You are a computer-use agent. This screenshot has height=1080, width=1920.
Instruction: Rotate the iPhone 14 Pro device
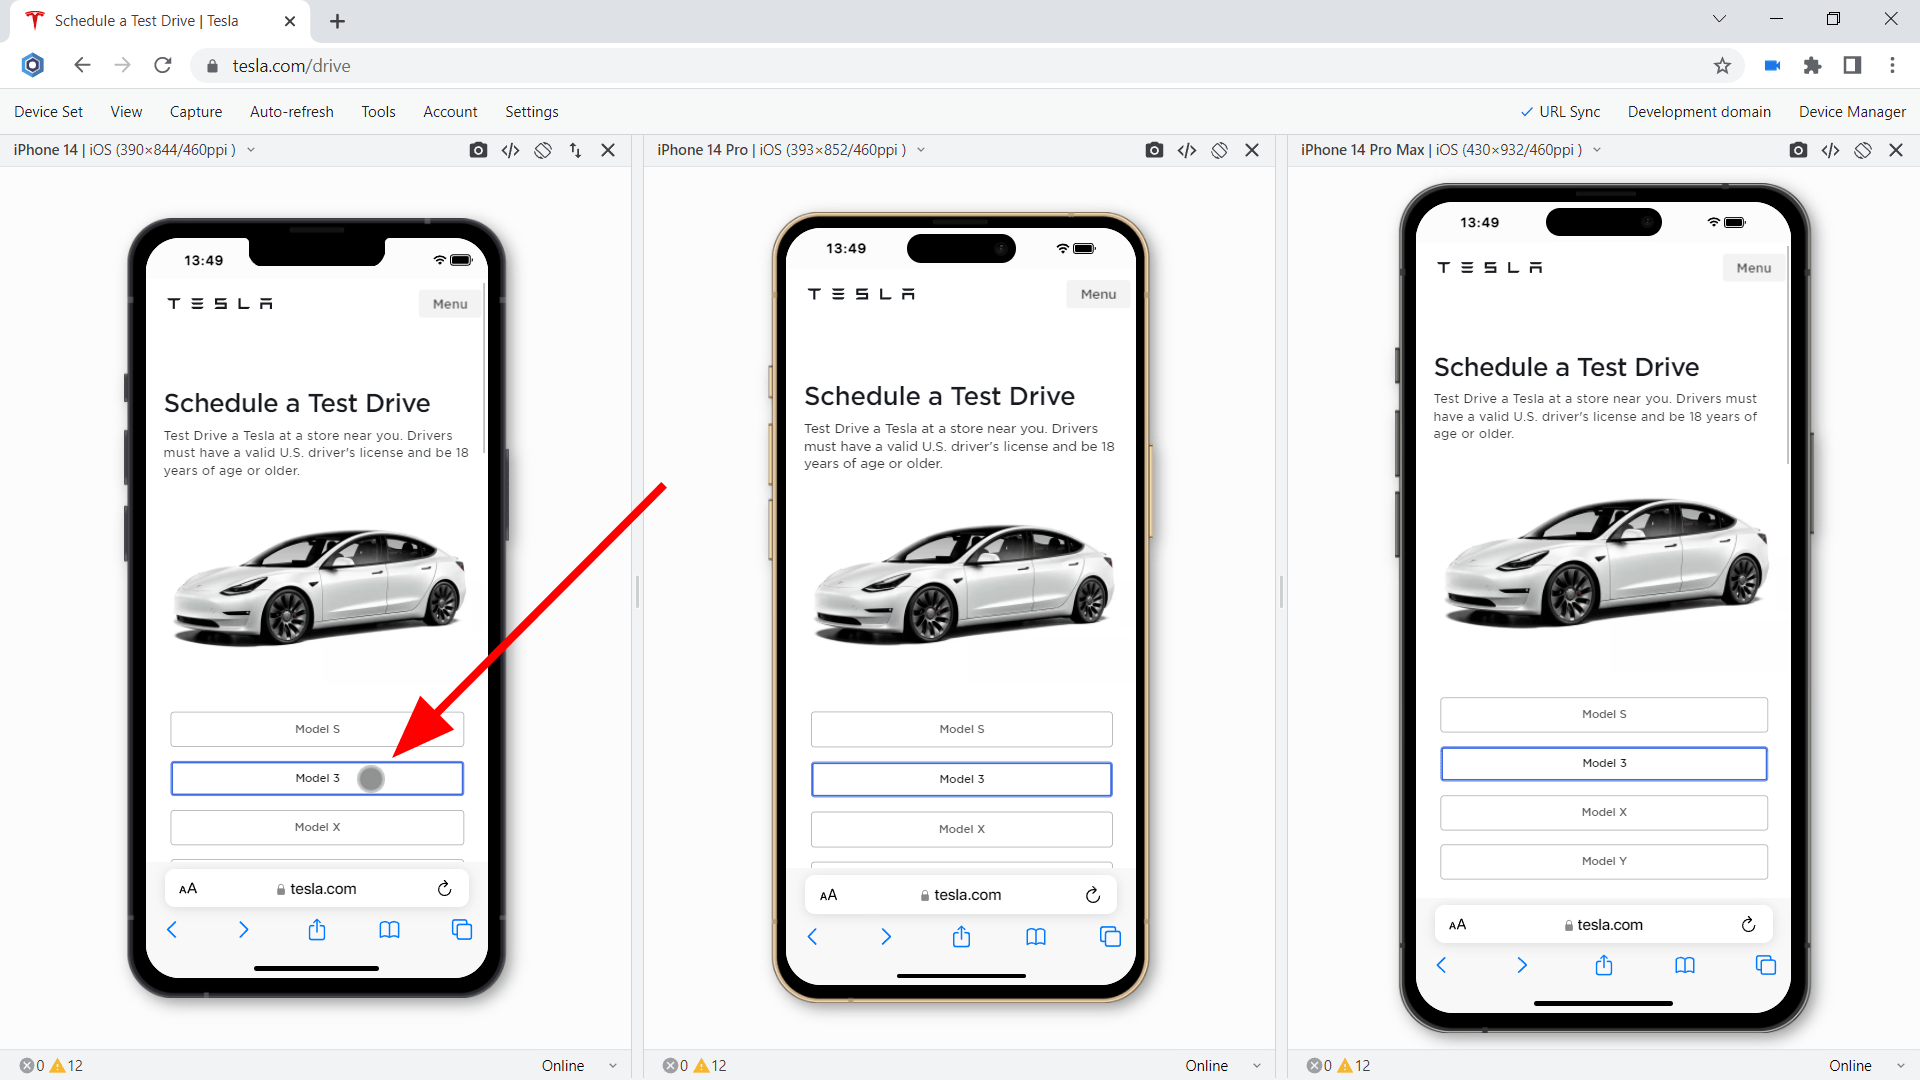[x=1219, y=150]
